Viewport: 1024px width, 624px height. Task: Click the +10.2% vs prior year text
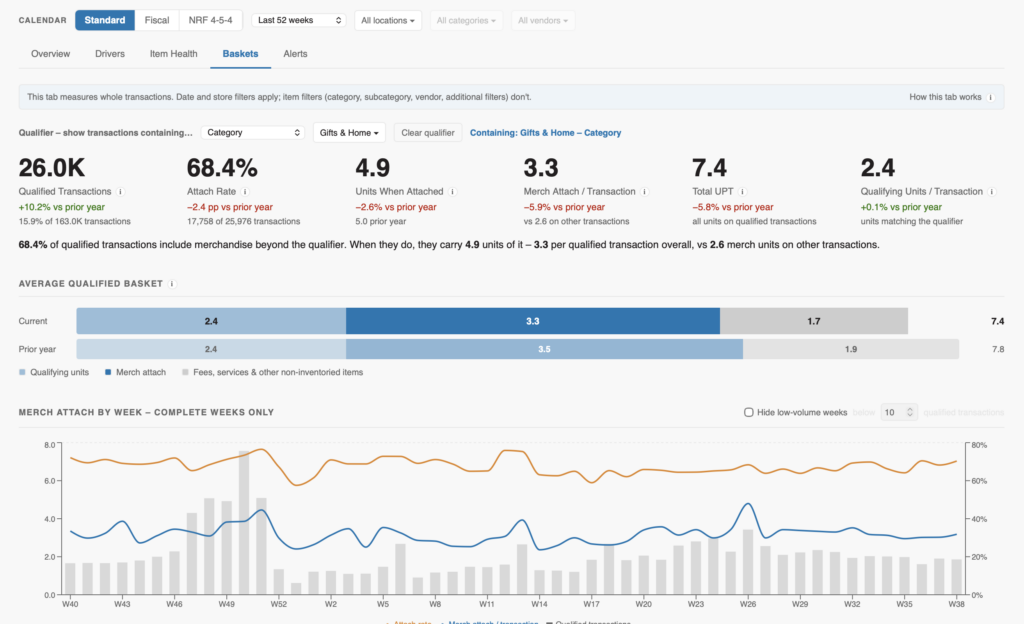(x=61, y=208)
